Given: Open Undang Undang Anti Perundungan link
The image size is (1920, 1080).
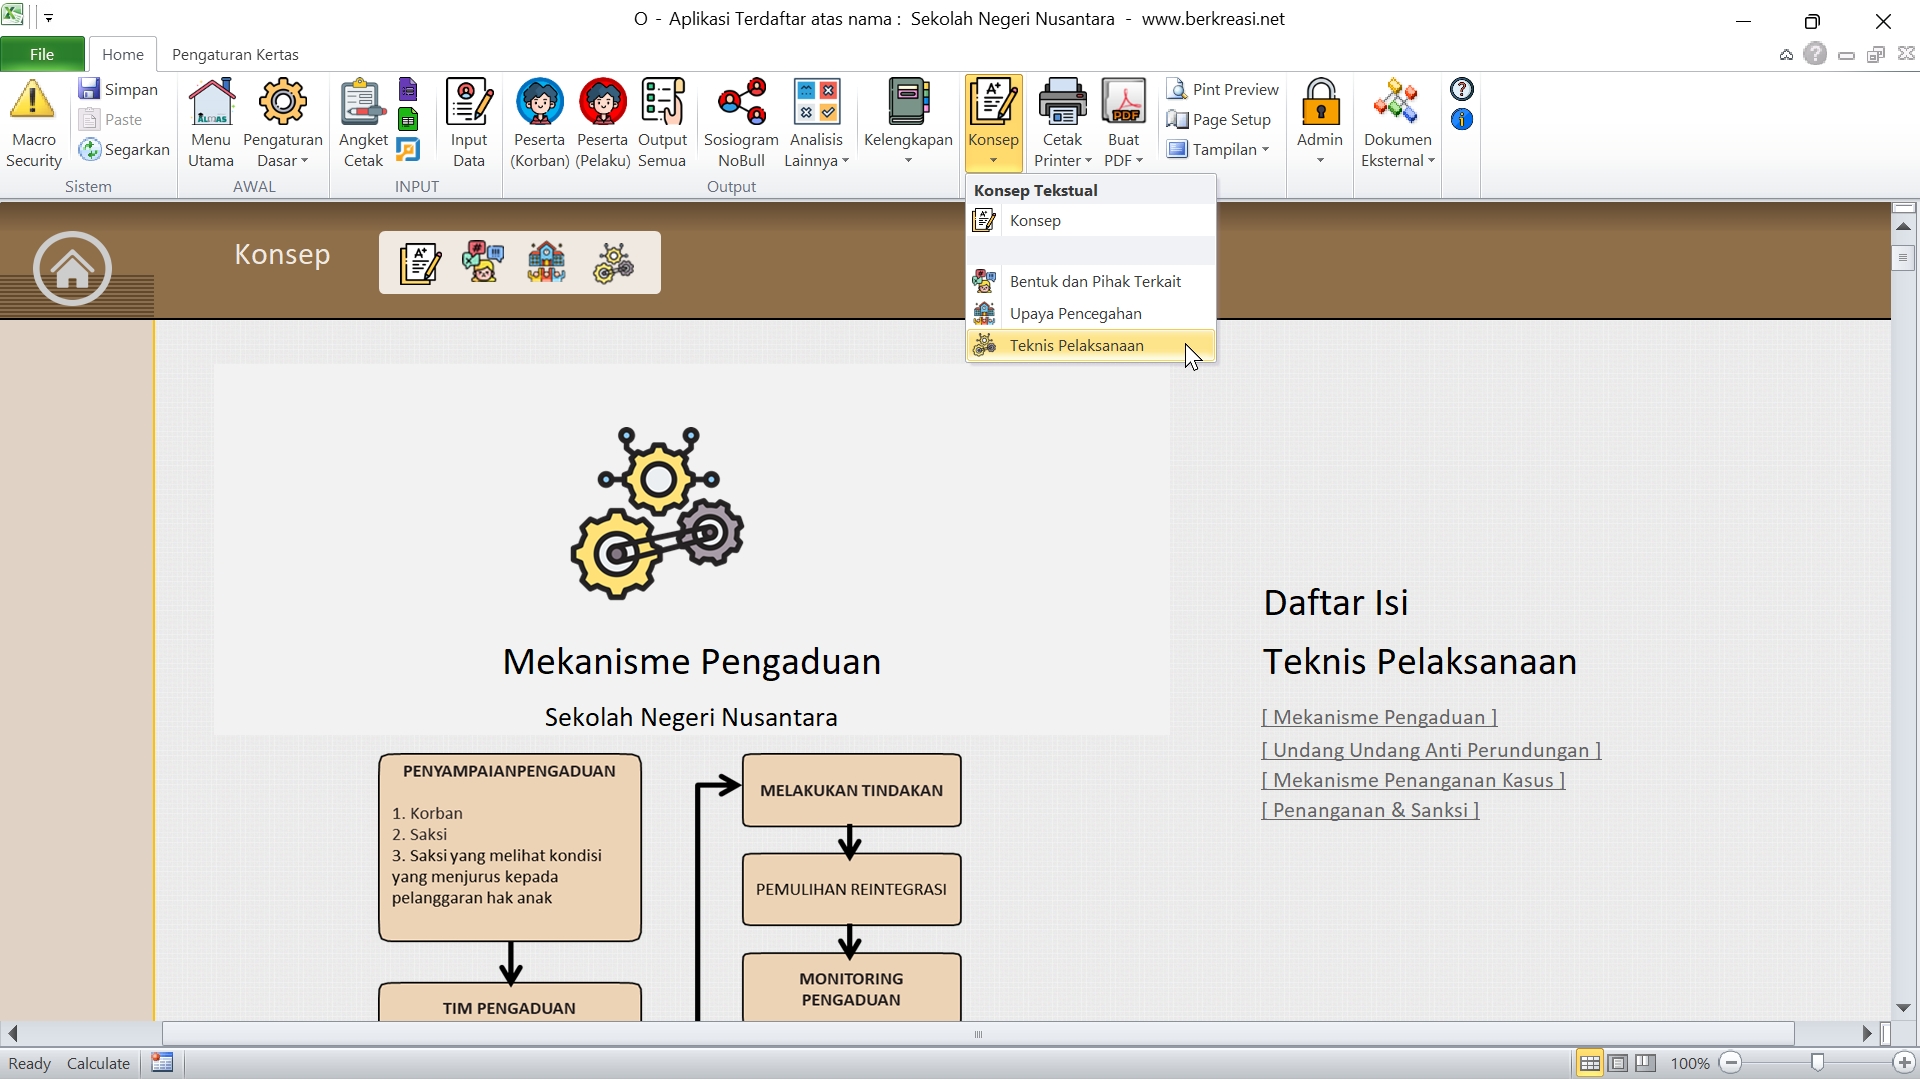Looking at the screenshot, I should coord(1431,750).
